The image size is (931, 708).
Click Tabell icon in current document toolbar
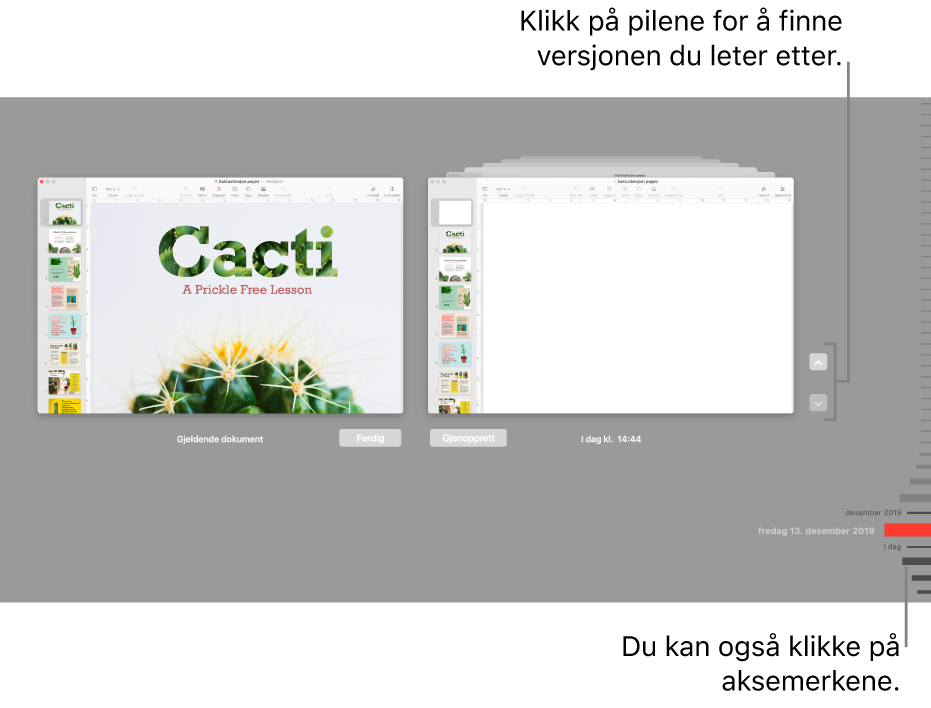[202, 191]
